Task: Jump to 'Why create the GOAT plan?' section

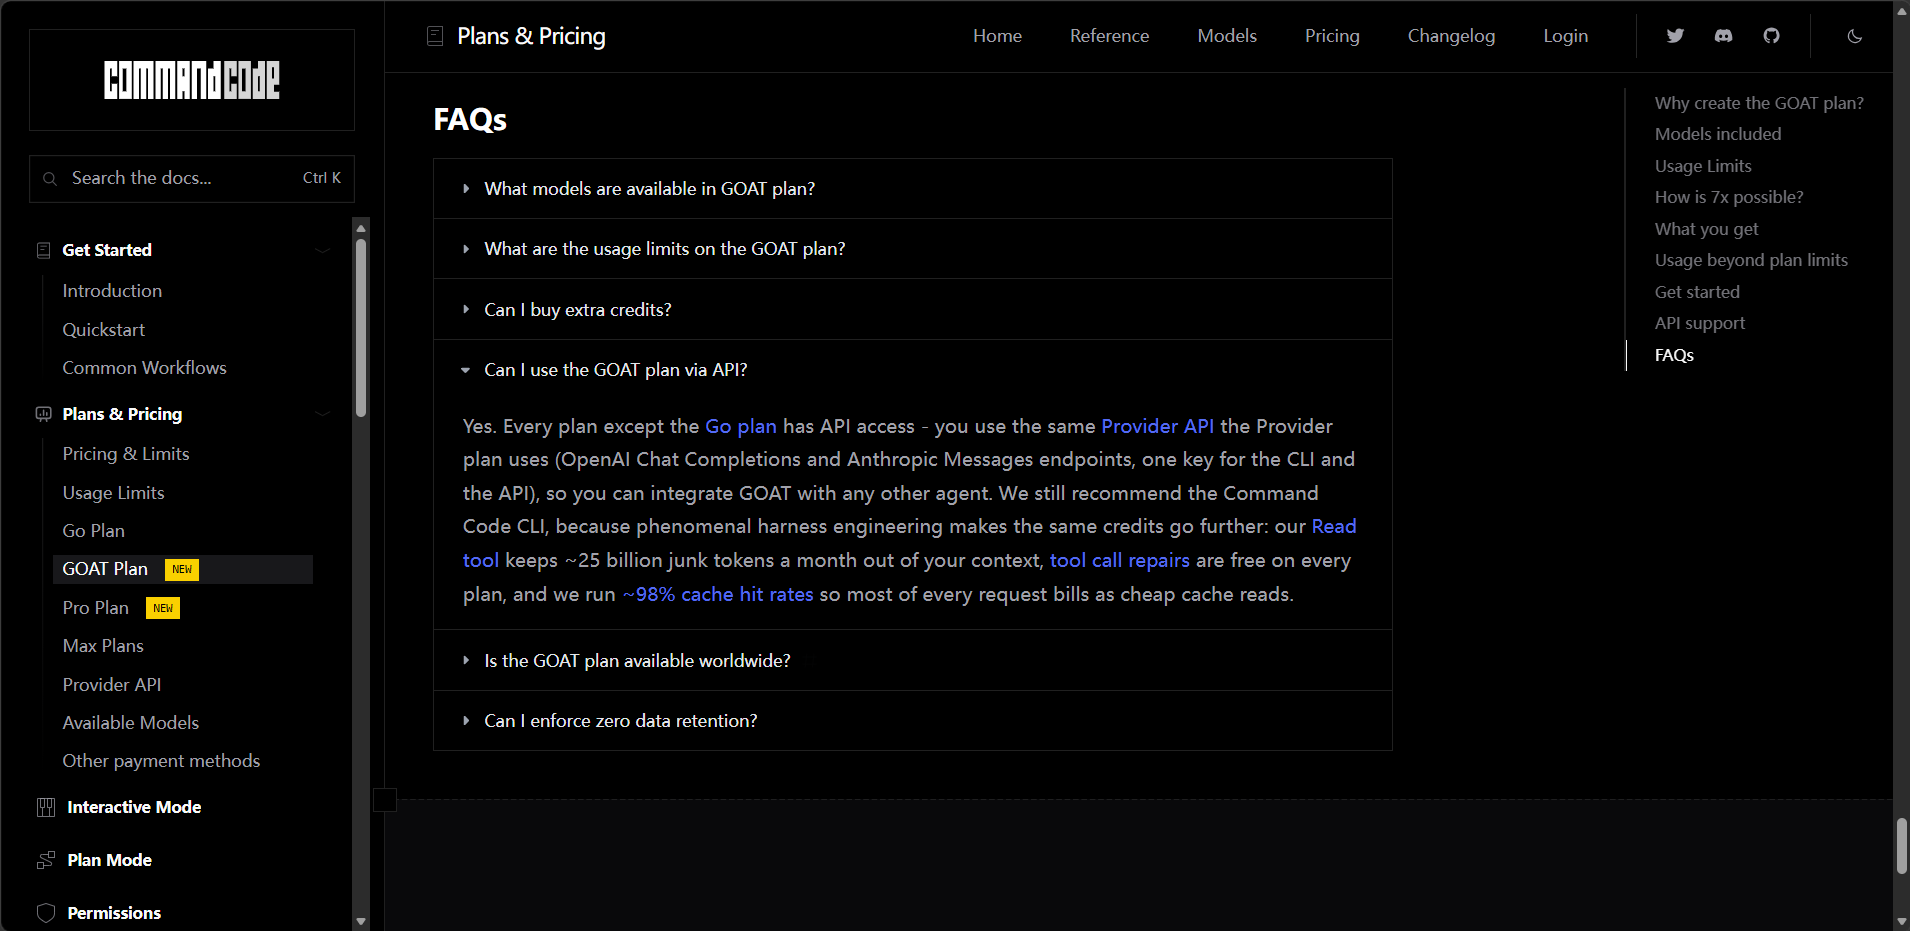Action: (x=1759, y=103)
